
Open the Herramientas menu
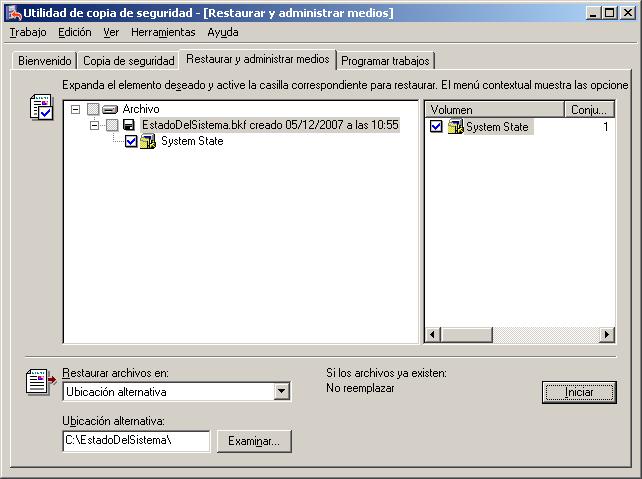[x=163, y=32]
